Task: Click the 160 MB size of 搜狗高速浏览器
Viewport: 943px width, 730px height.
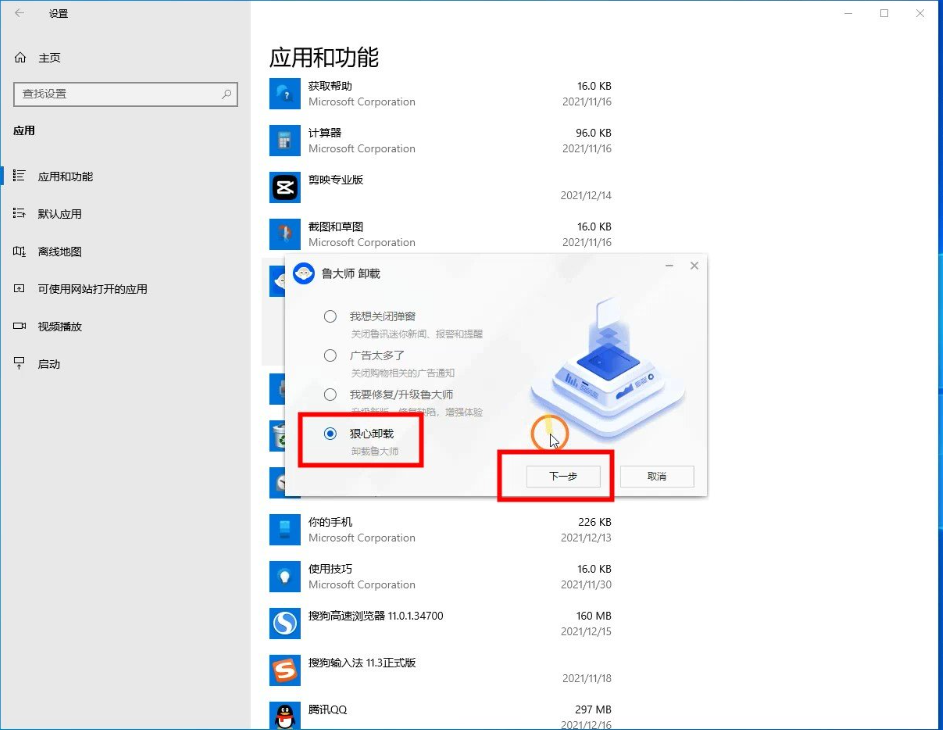Action: [594, 616]
